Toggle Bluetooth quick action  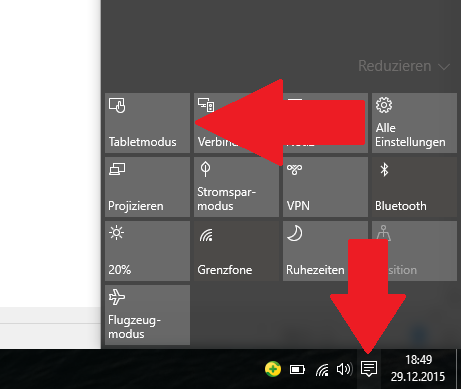[x=414, y=187]
